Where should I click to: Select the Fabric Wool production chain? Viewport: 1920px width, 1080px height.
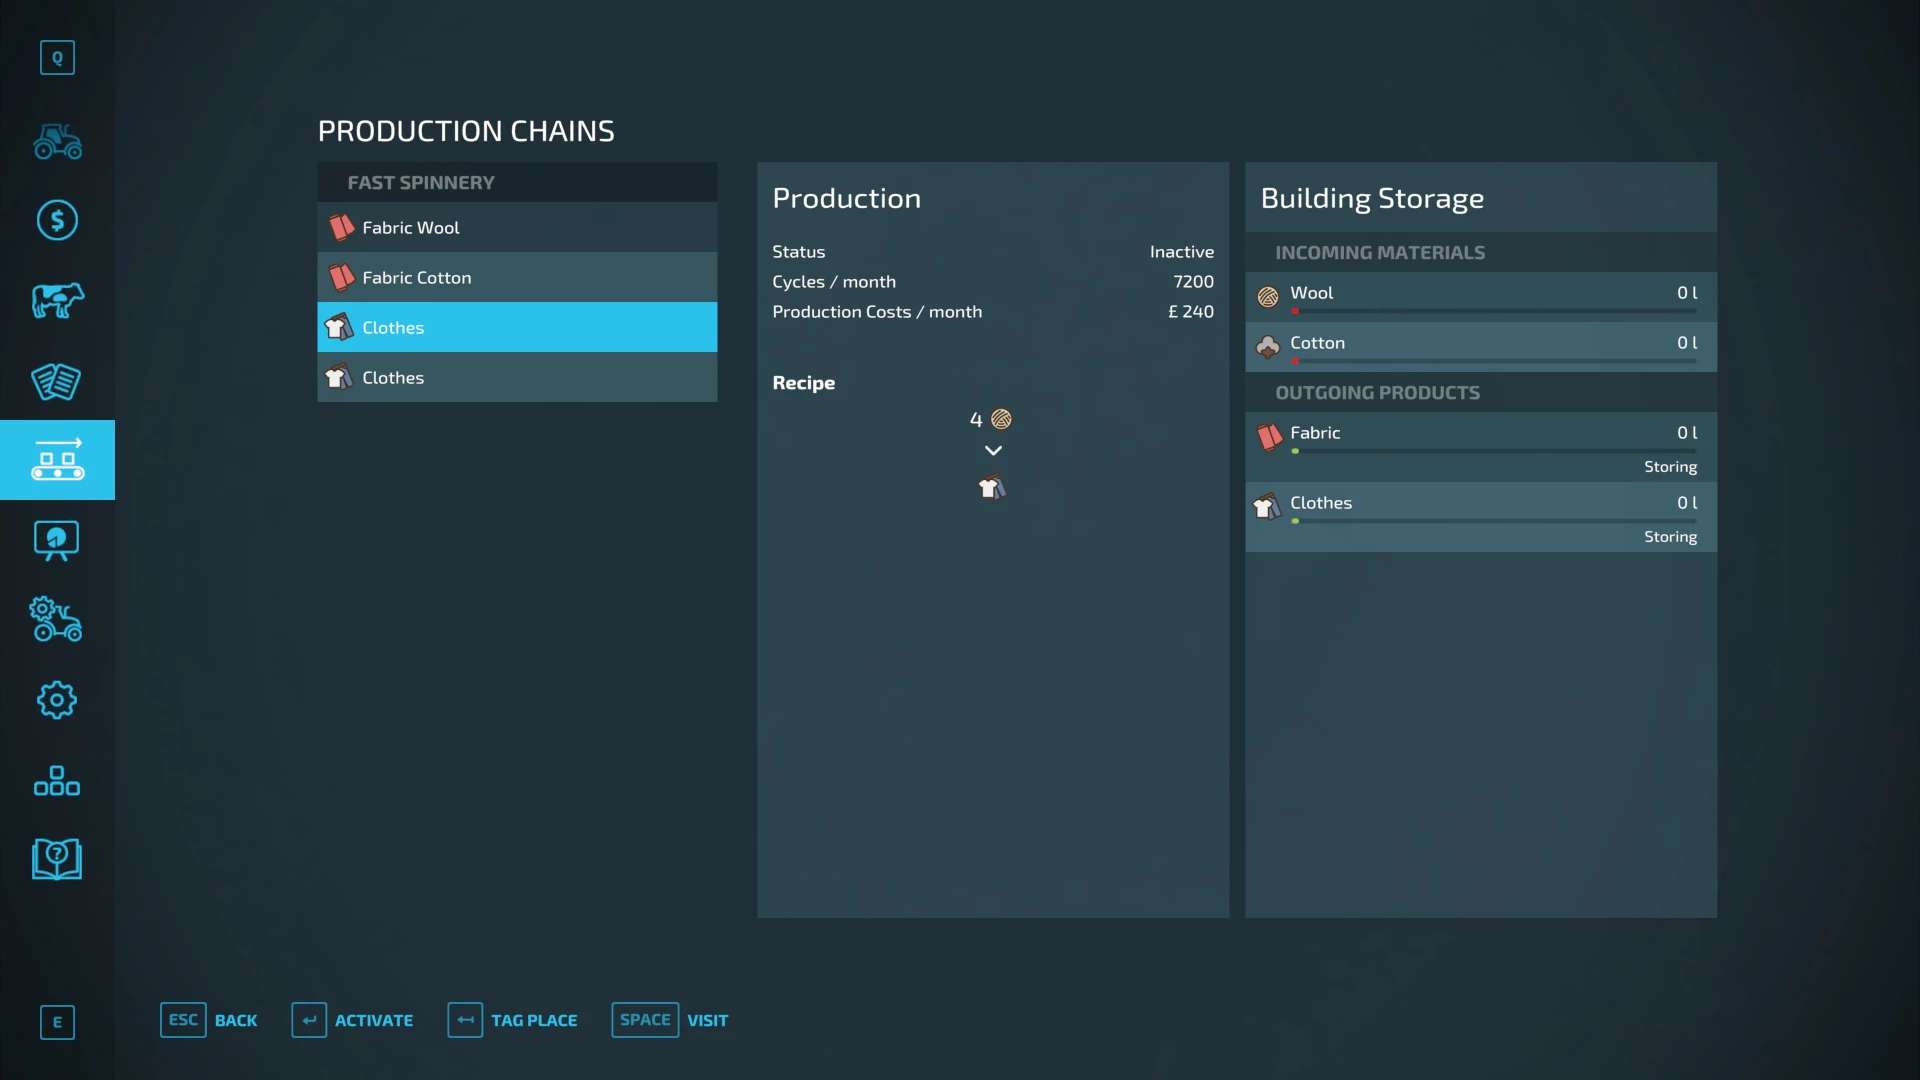(x=517, y=228)
